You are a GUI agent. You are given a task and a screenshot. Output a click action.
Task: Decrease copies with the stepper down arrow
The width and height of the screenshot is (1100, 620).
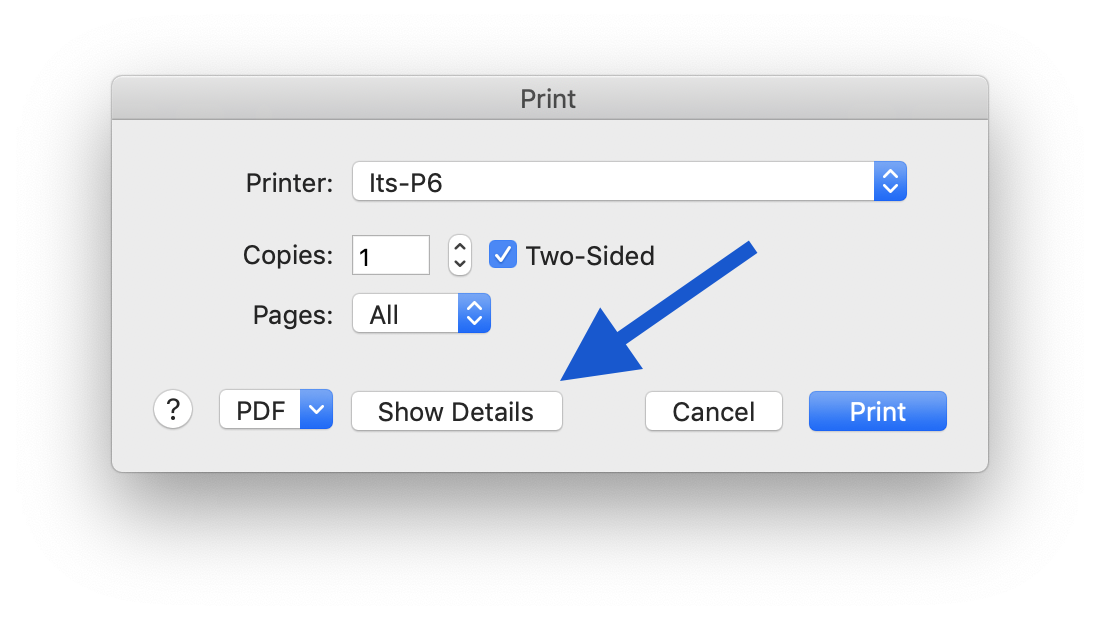coord(459,265)
